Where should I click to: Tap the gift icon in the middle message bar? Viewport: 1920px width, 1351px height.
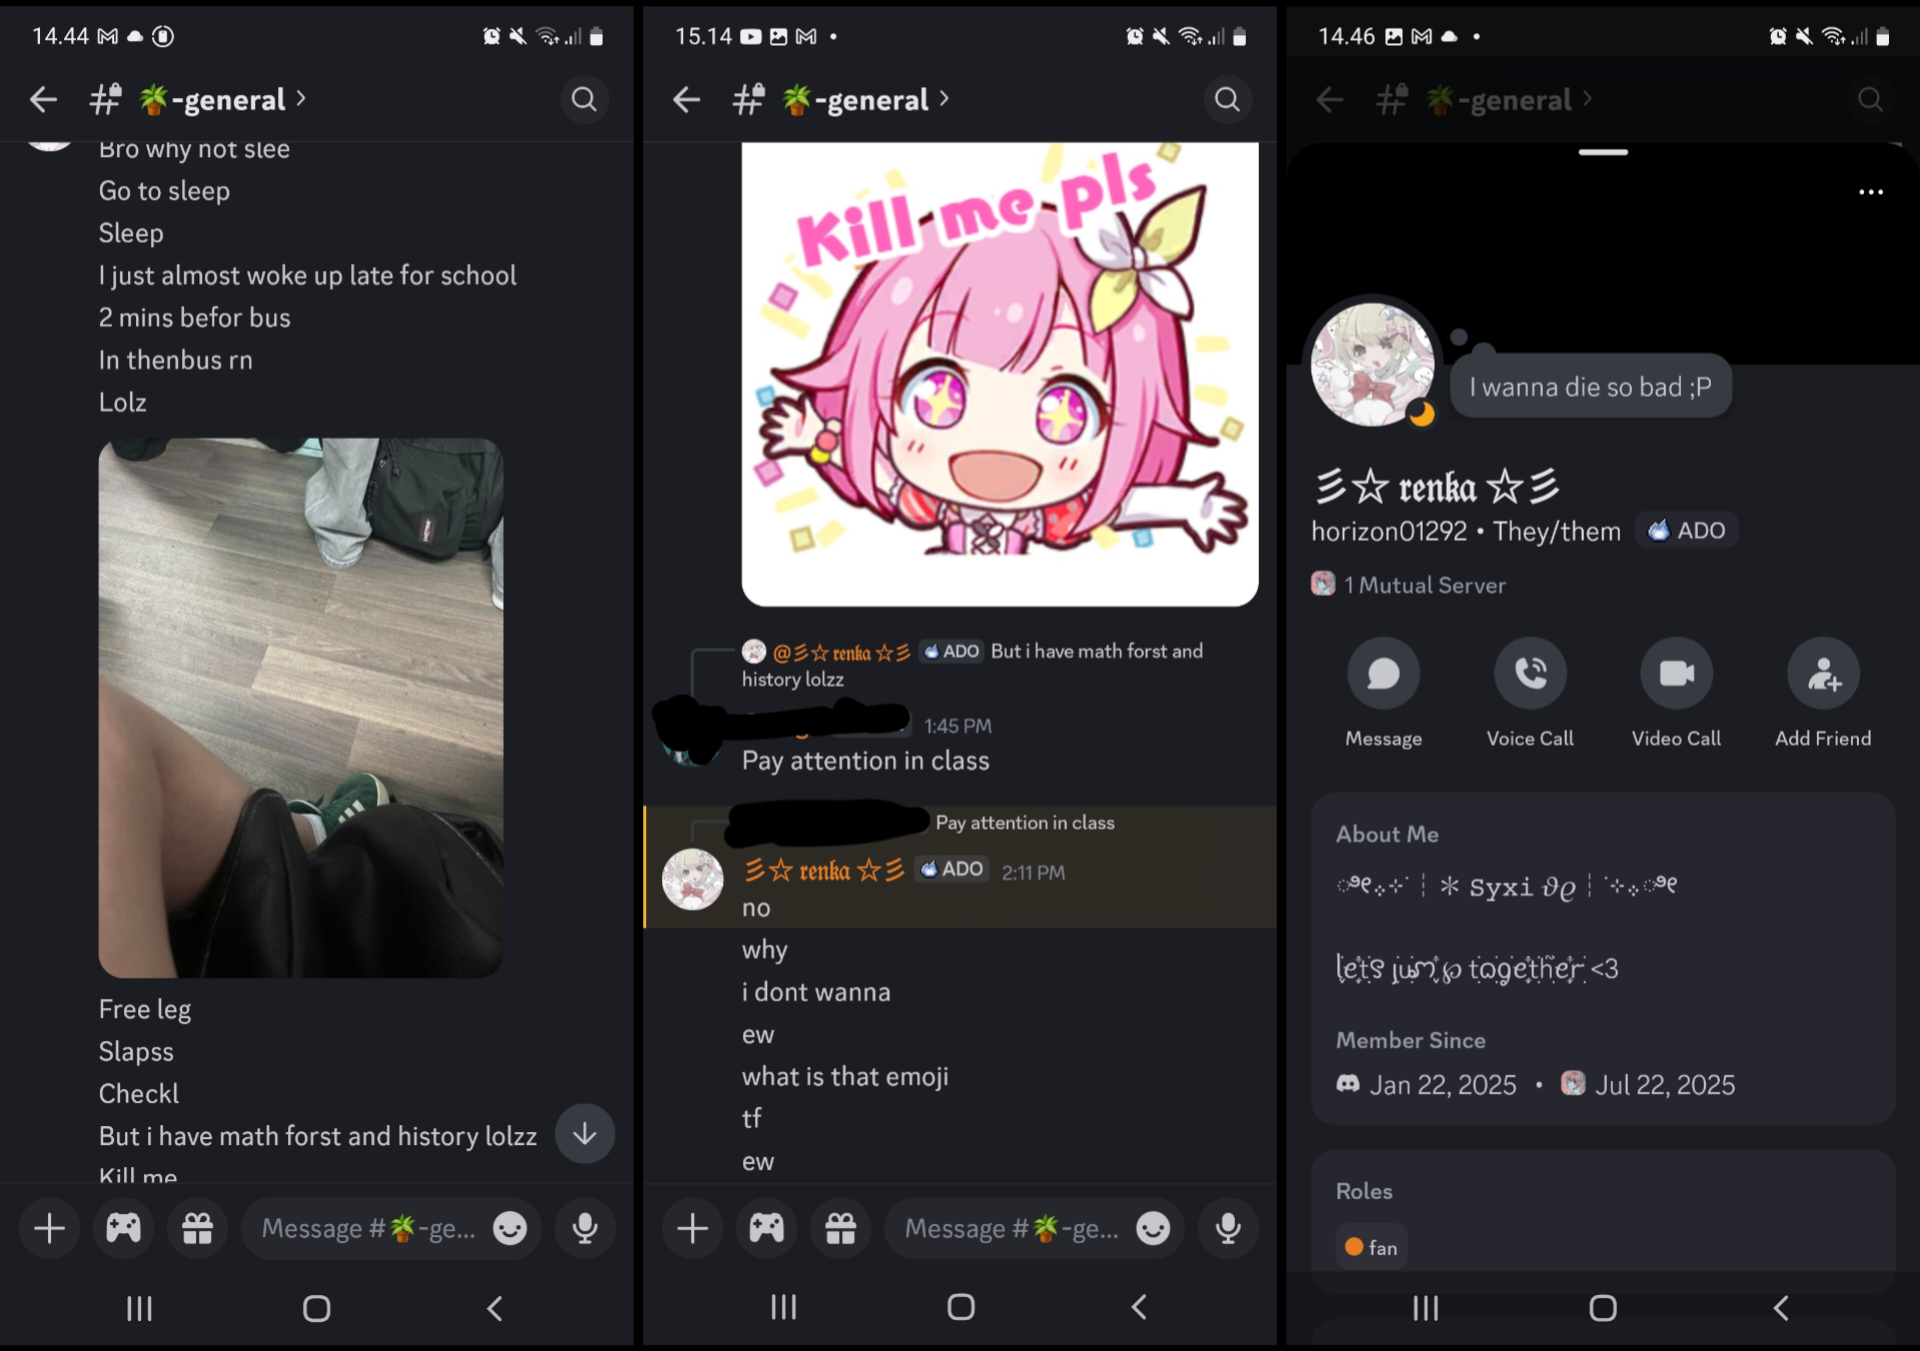(x=841, y=1228)
